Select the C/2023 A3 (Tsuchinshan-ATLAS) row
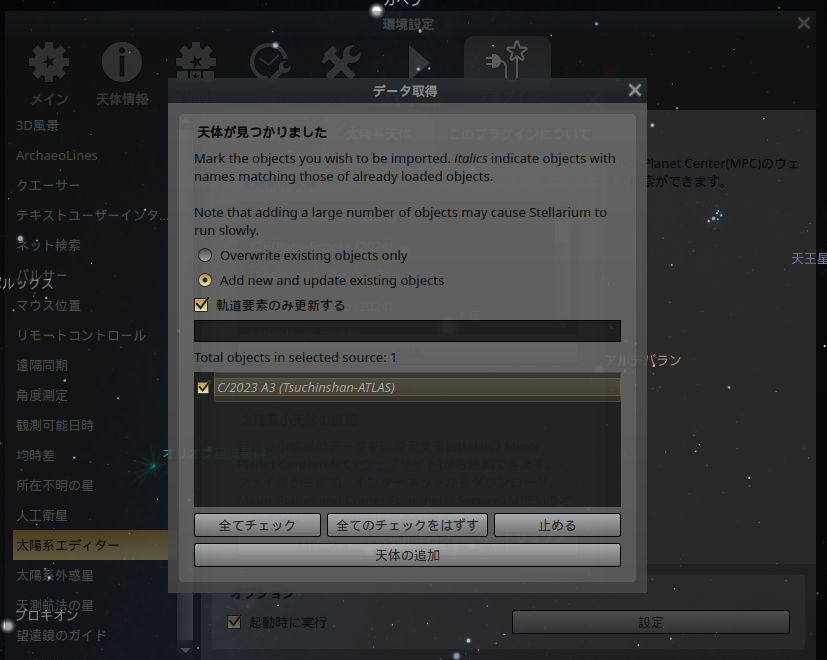This screenshot has width=827, height=660. 417,388
